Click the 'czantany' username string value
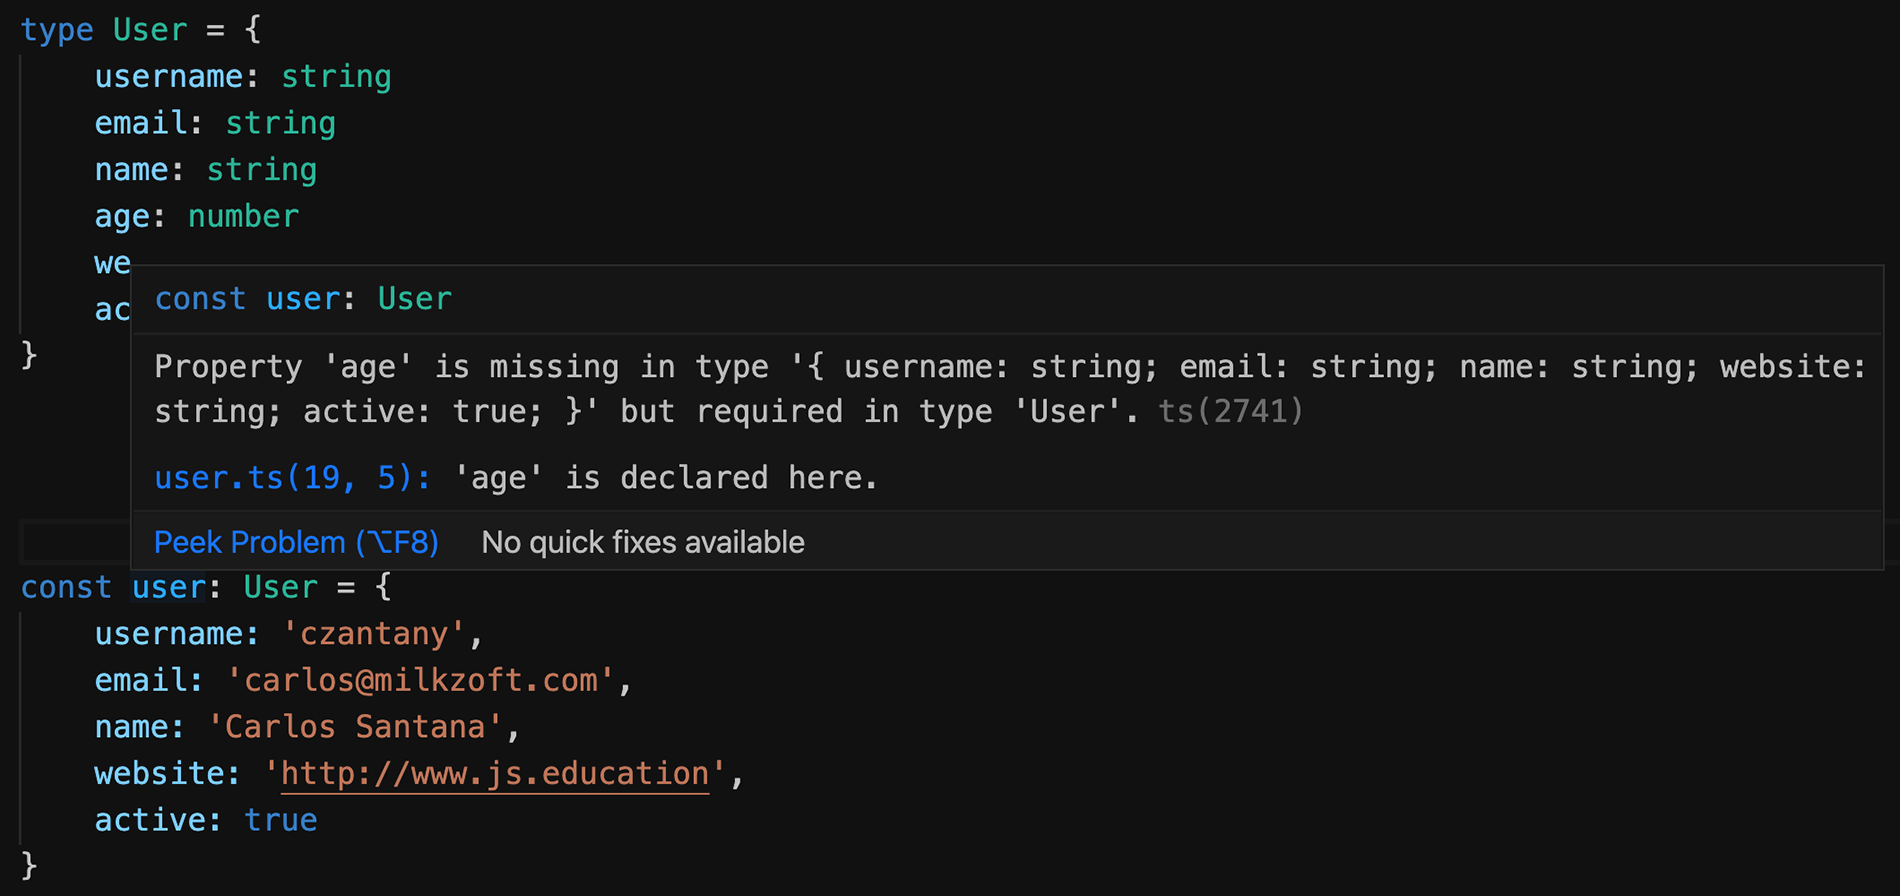This screenshot has width=1900, height=896. click(x=374, y=634)
